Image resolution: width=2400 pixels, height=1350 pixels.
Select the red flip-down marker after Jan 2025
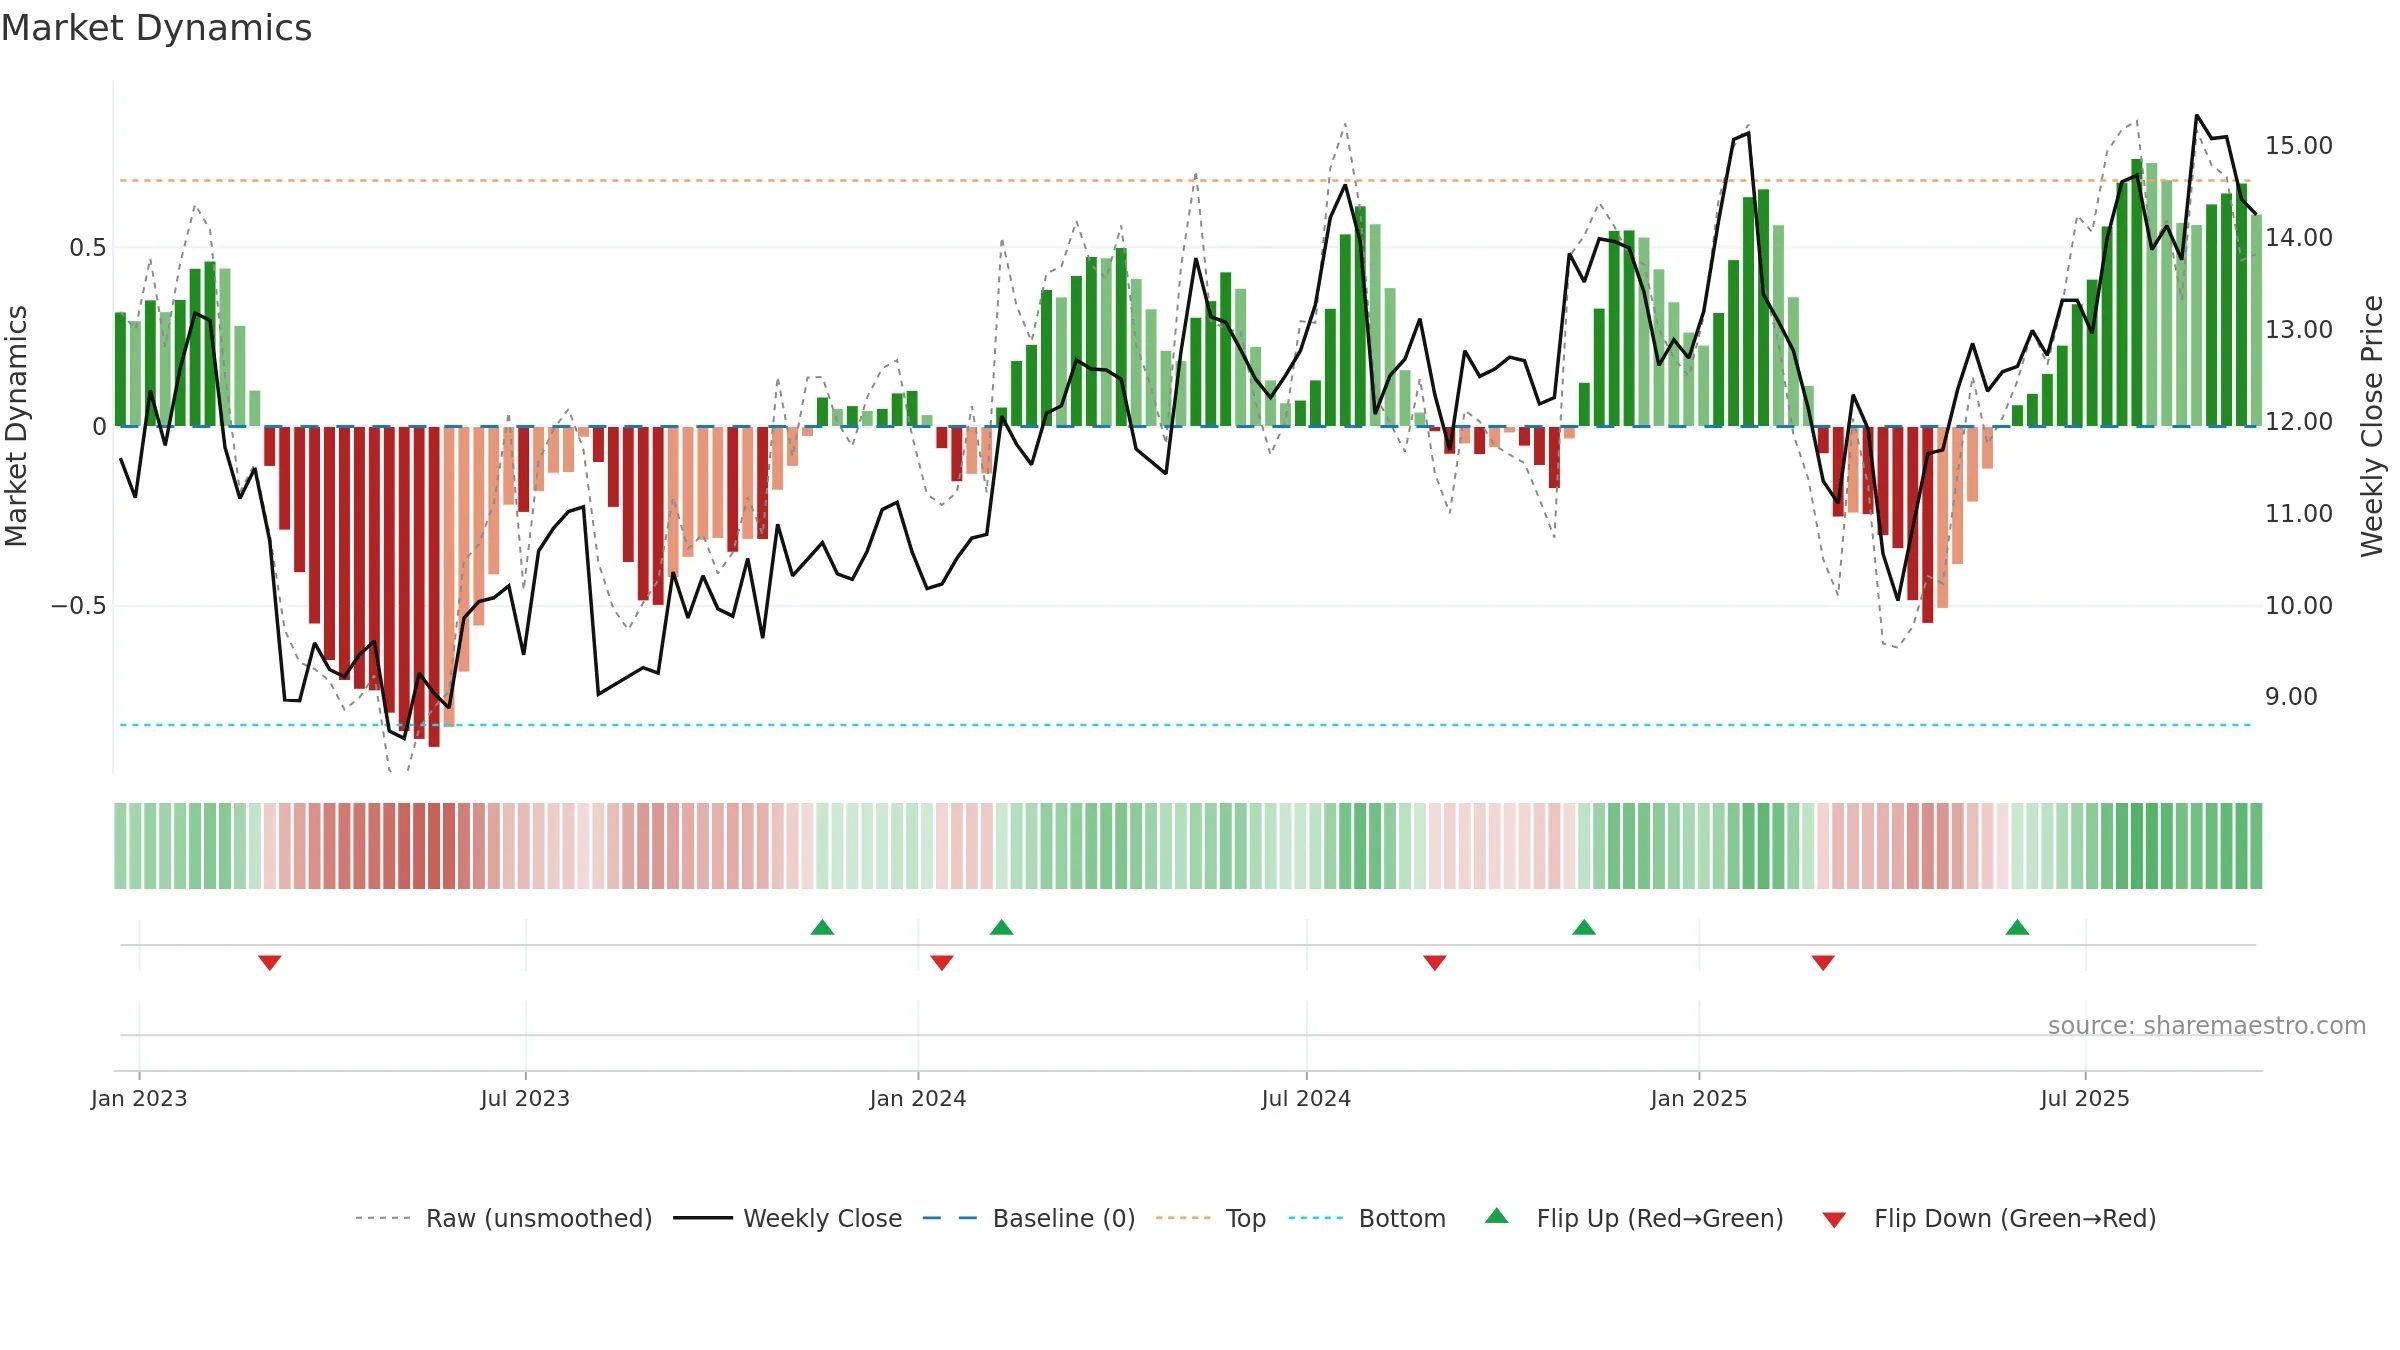point(1823,962)
